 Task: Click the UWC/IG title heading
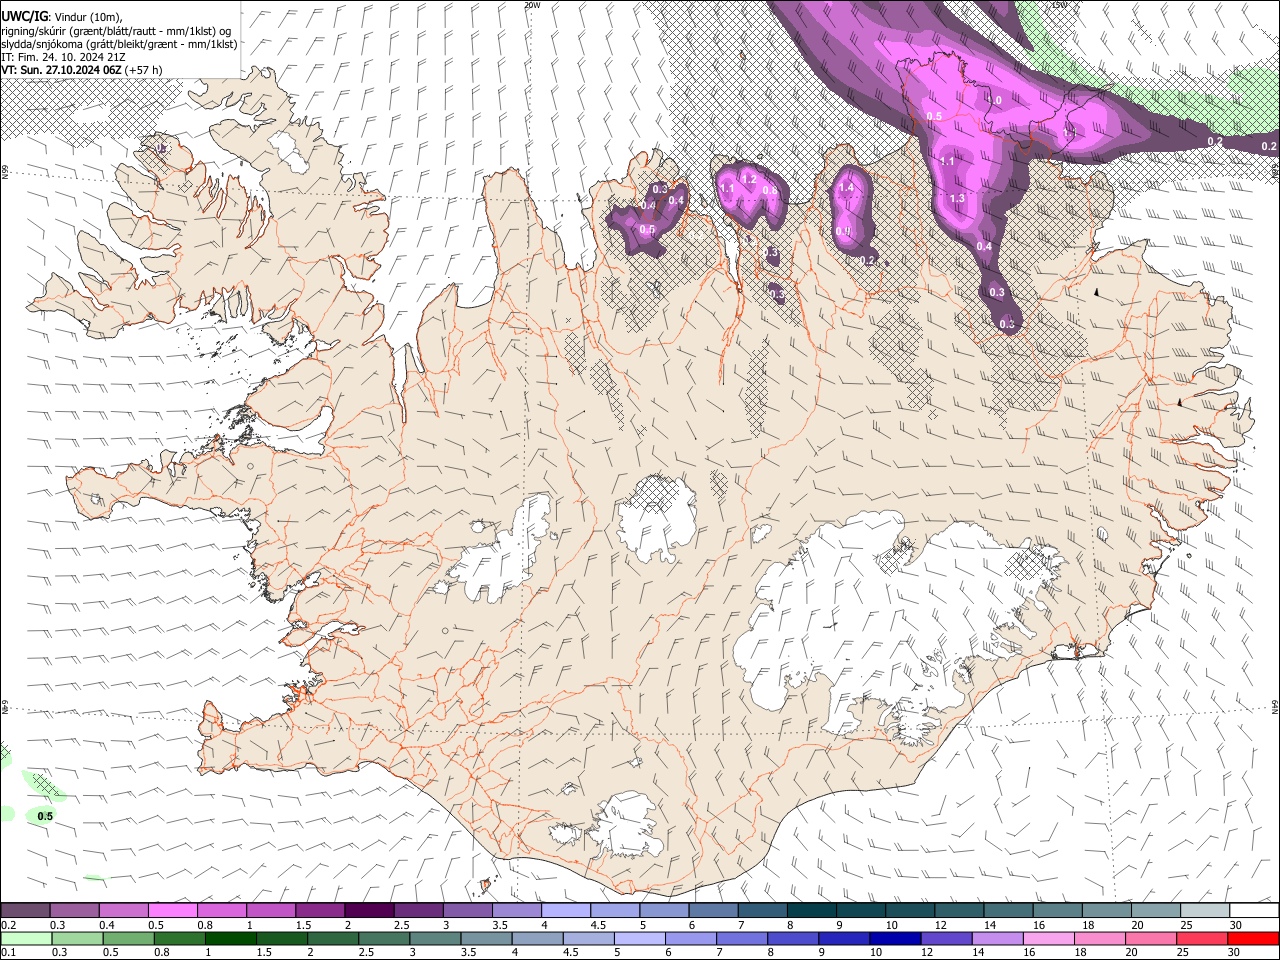[x=23, y=15]
